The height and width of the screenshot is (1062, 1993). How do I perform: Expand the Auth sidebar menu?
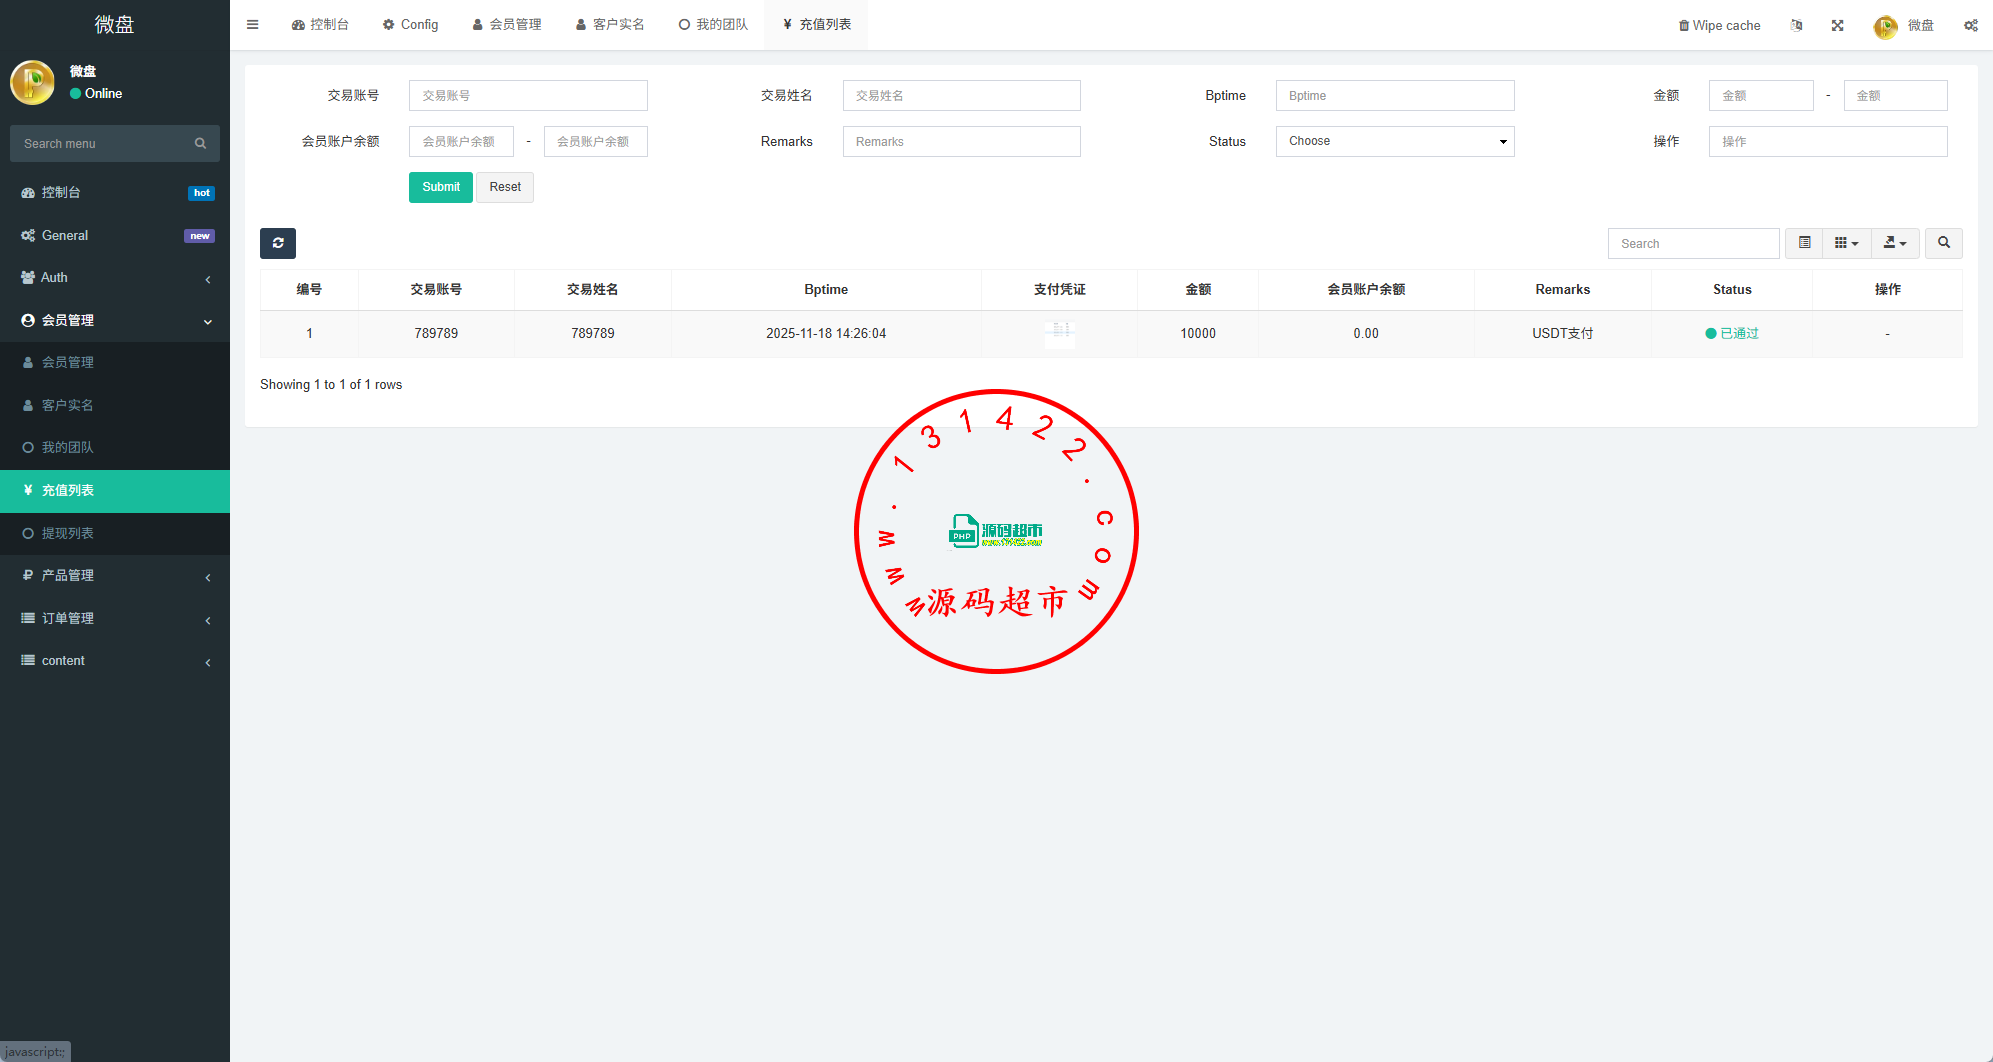pyautogui.click(x=114, y=278)
